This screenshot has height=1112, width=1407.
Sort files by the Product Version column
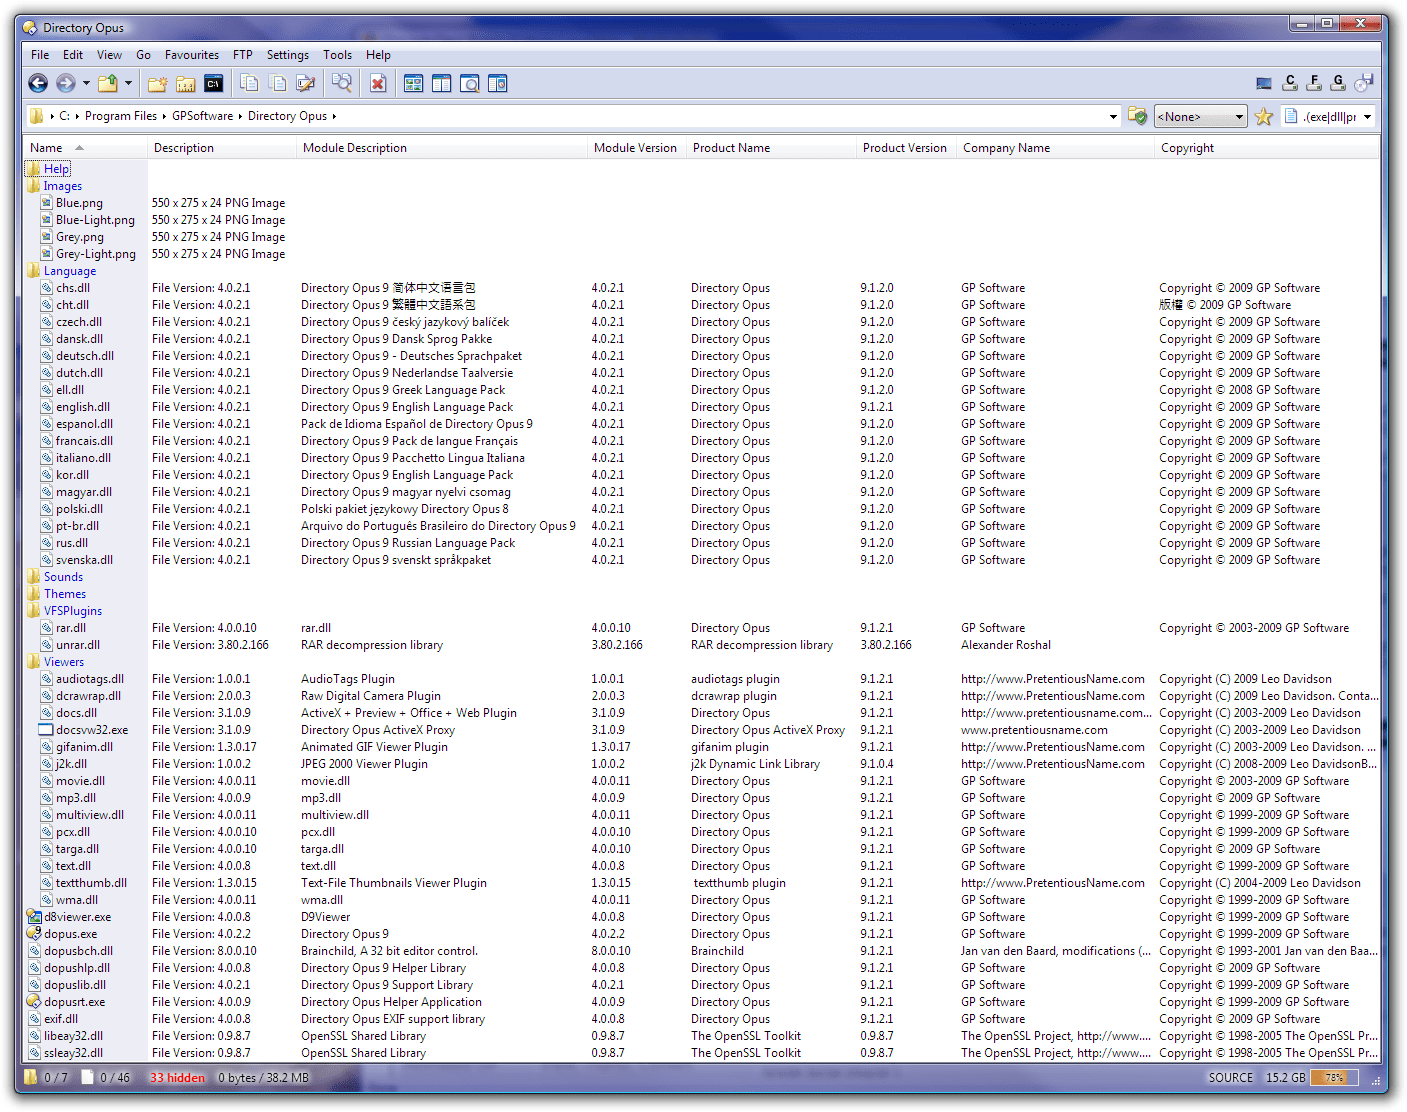(x=904, y=147)
